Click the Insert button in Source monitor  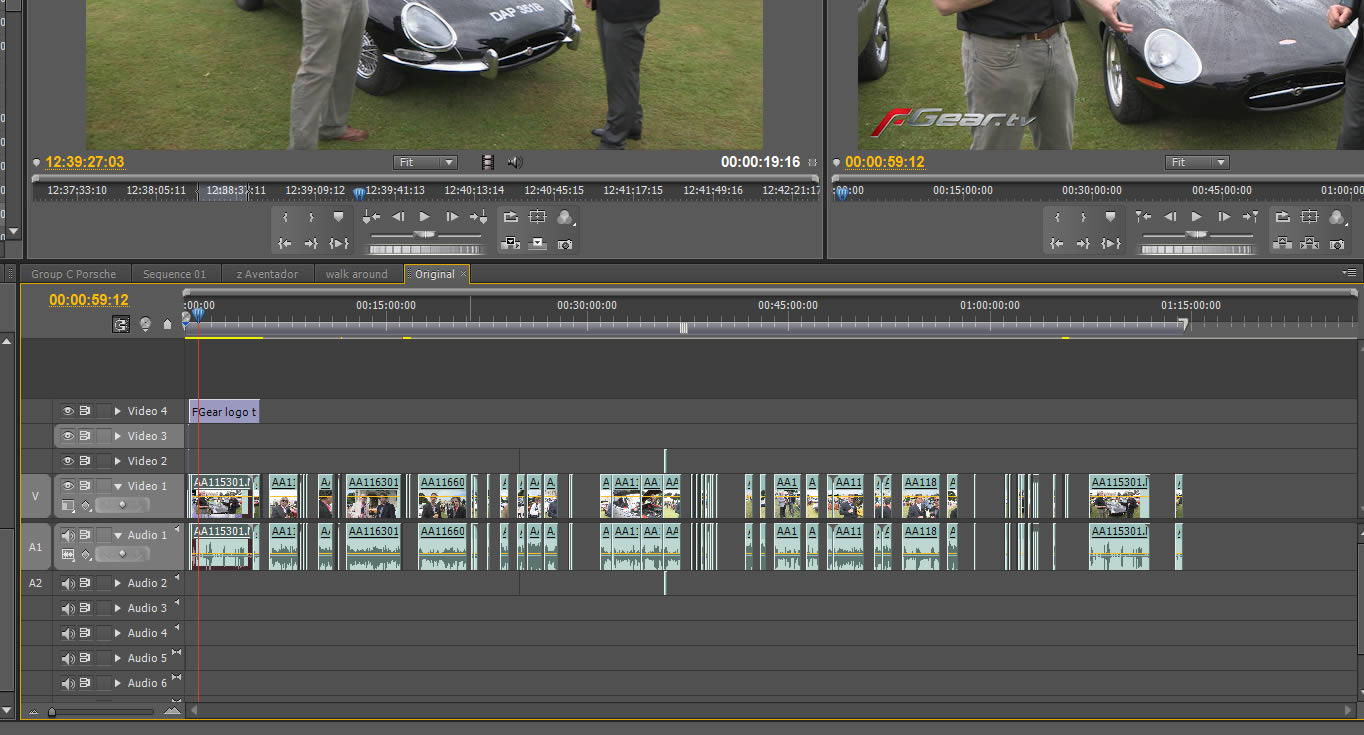tap(511, 243)
